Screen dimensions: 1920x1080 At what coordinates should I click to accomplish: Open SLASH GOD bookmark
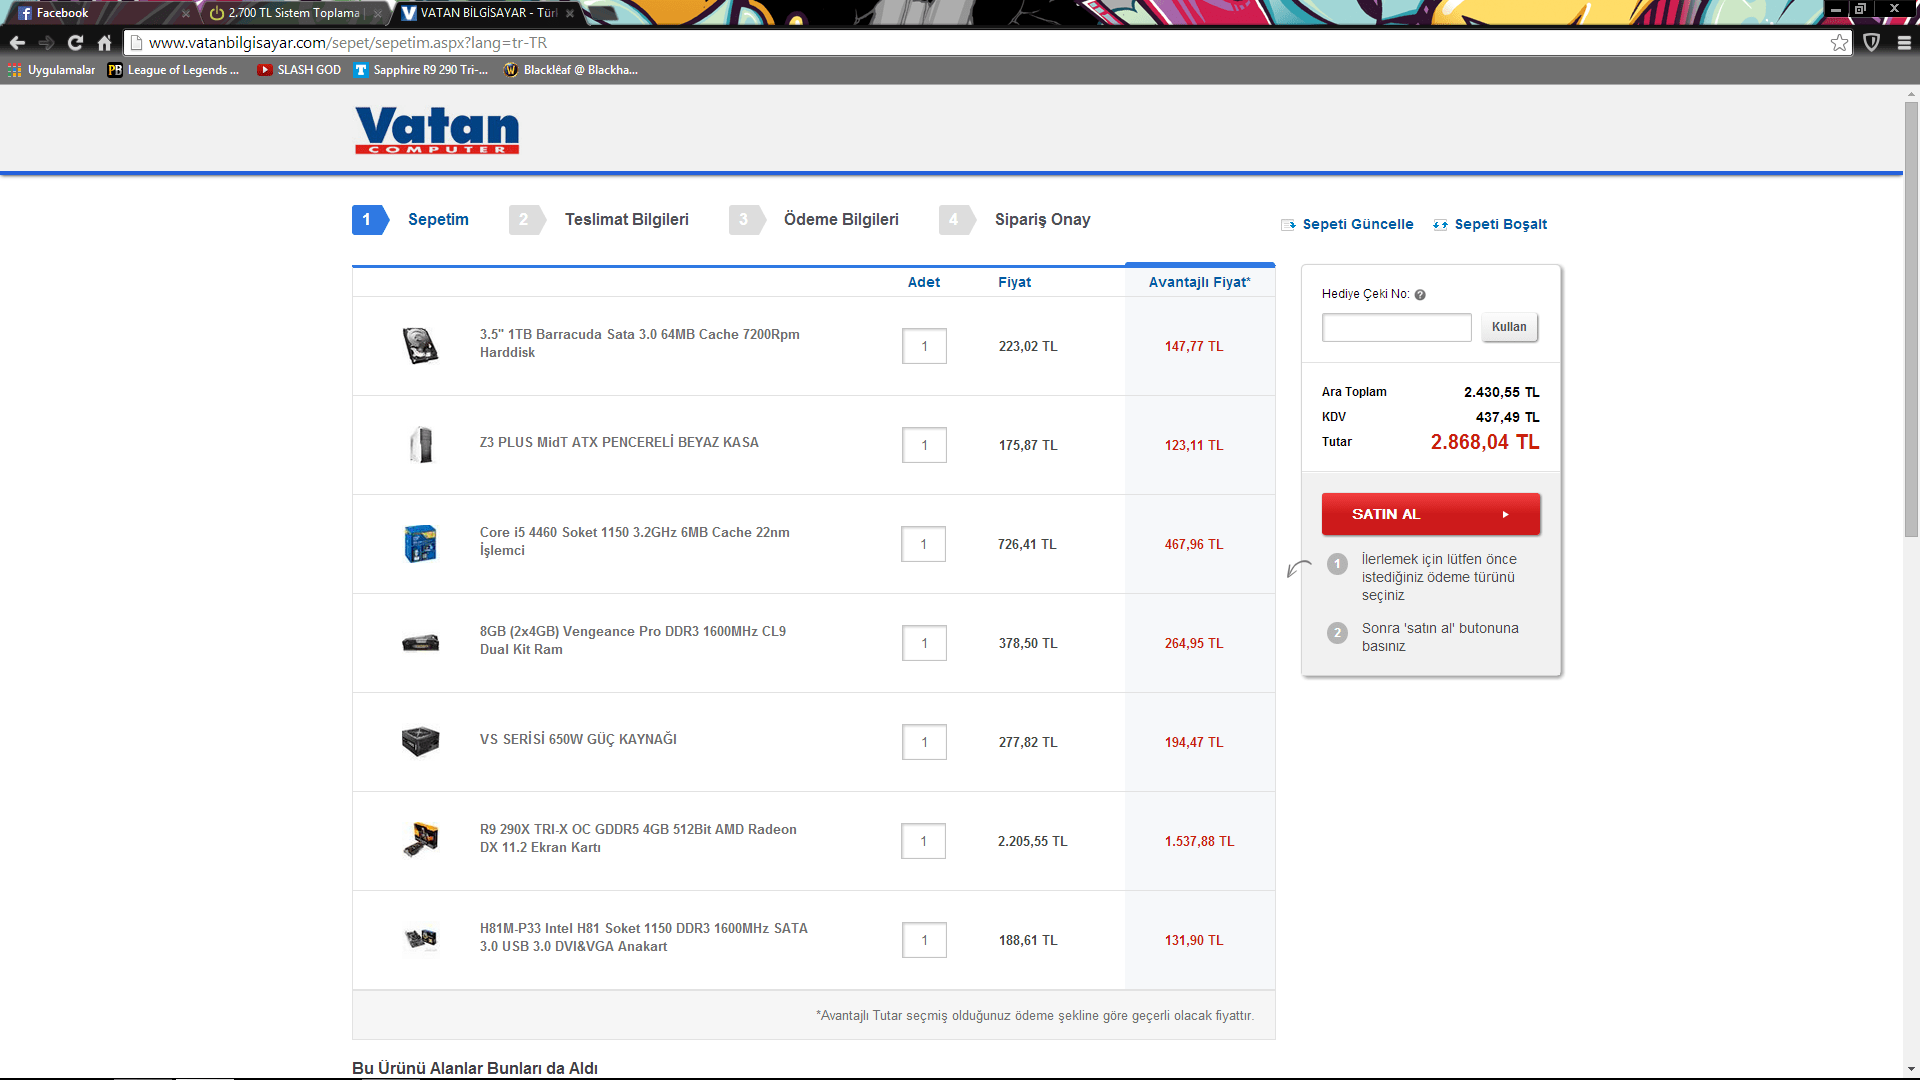[299, 70]
